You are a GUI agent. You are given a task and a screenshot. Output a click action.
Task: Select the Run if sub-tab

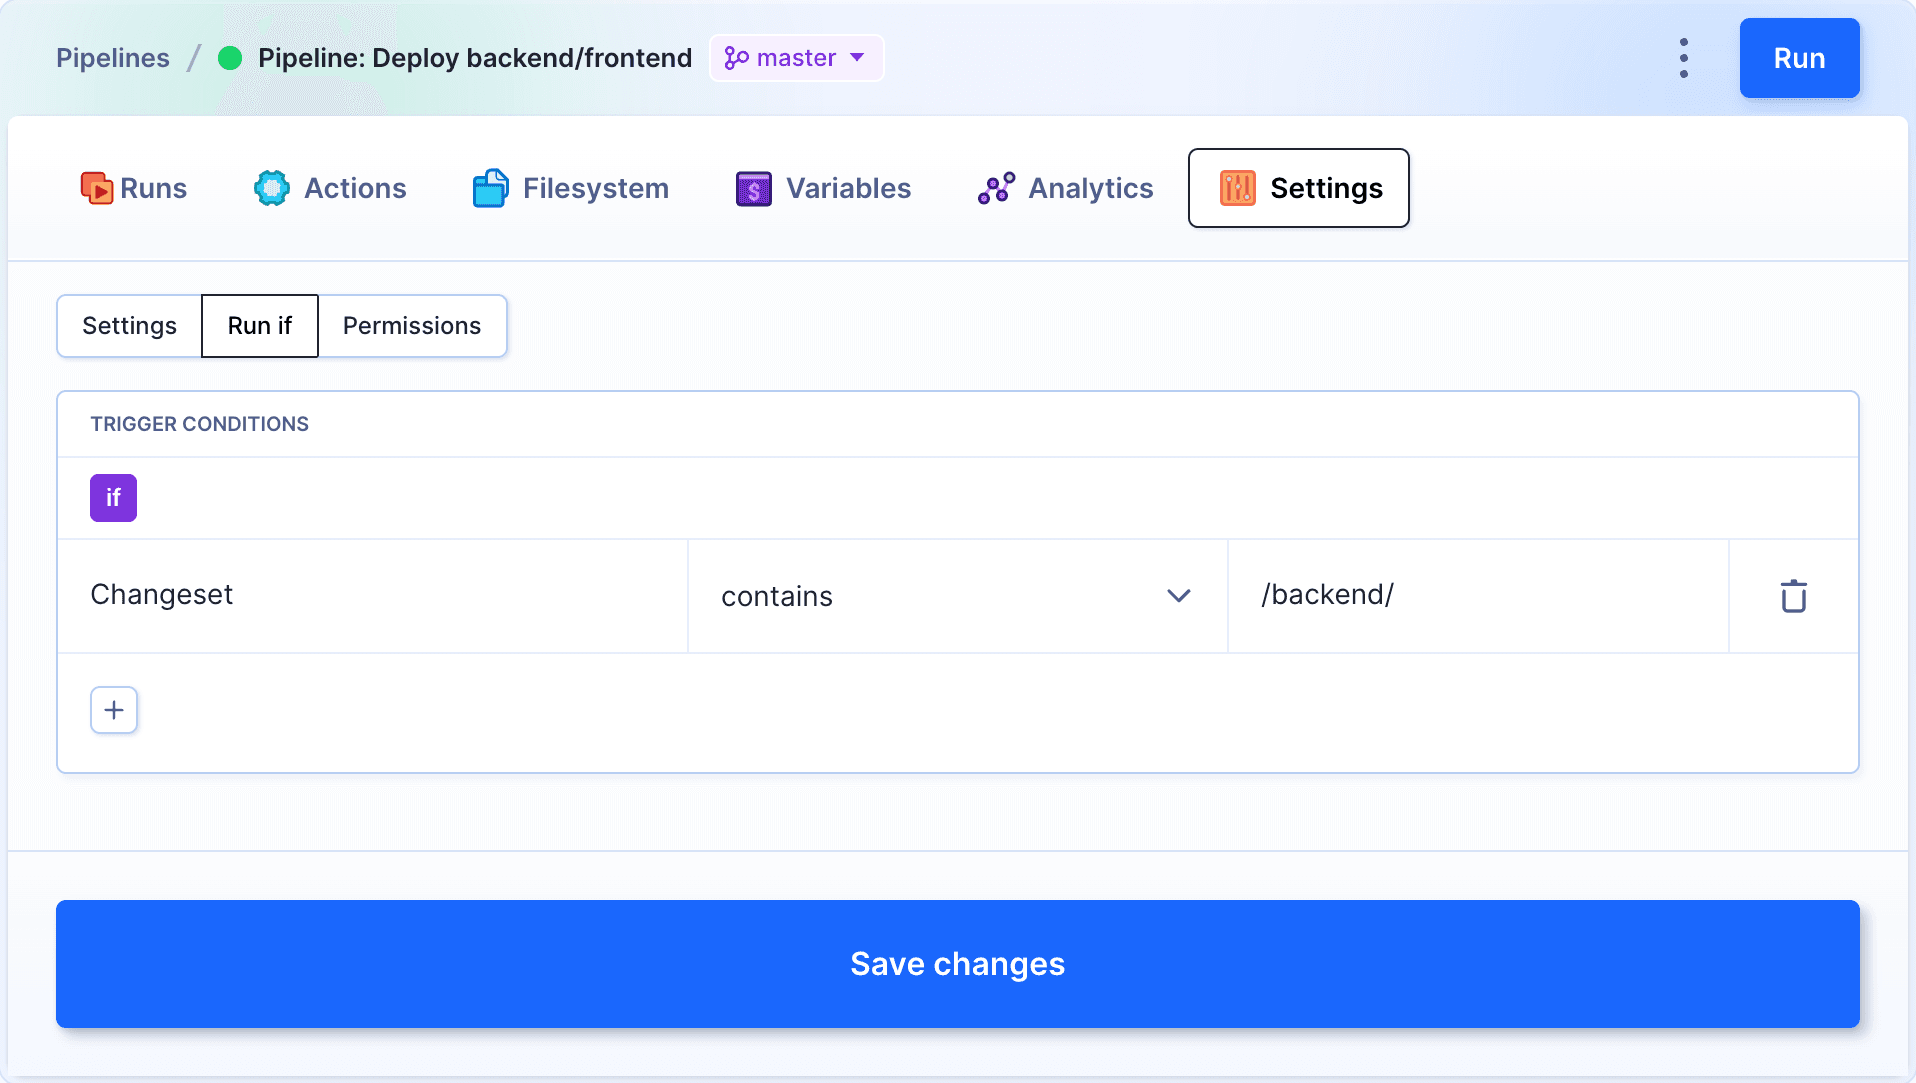(x=260, y=326)
